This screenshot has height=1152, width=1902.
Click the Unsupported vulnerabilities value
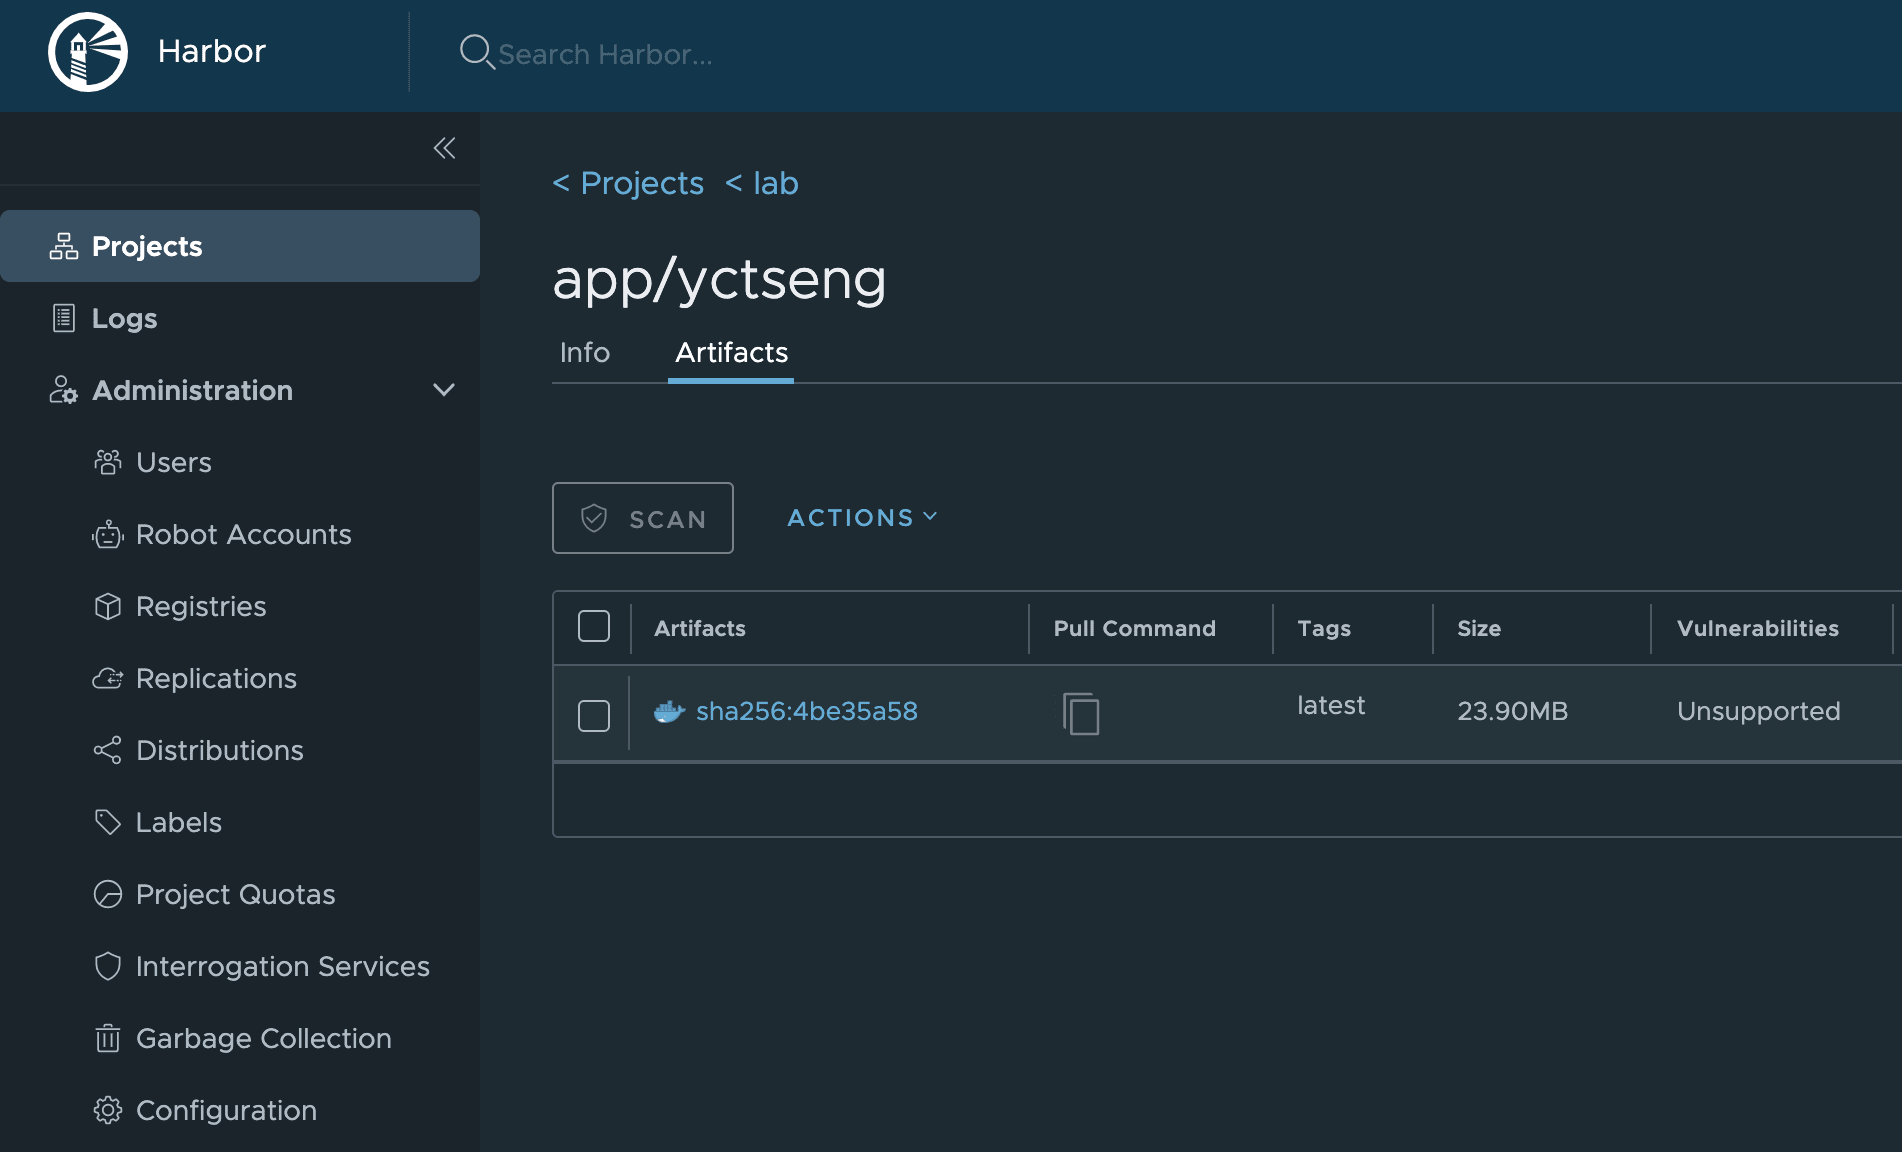click(x=1759, y=711)
